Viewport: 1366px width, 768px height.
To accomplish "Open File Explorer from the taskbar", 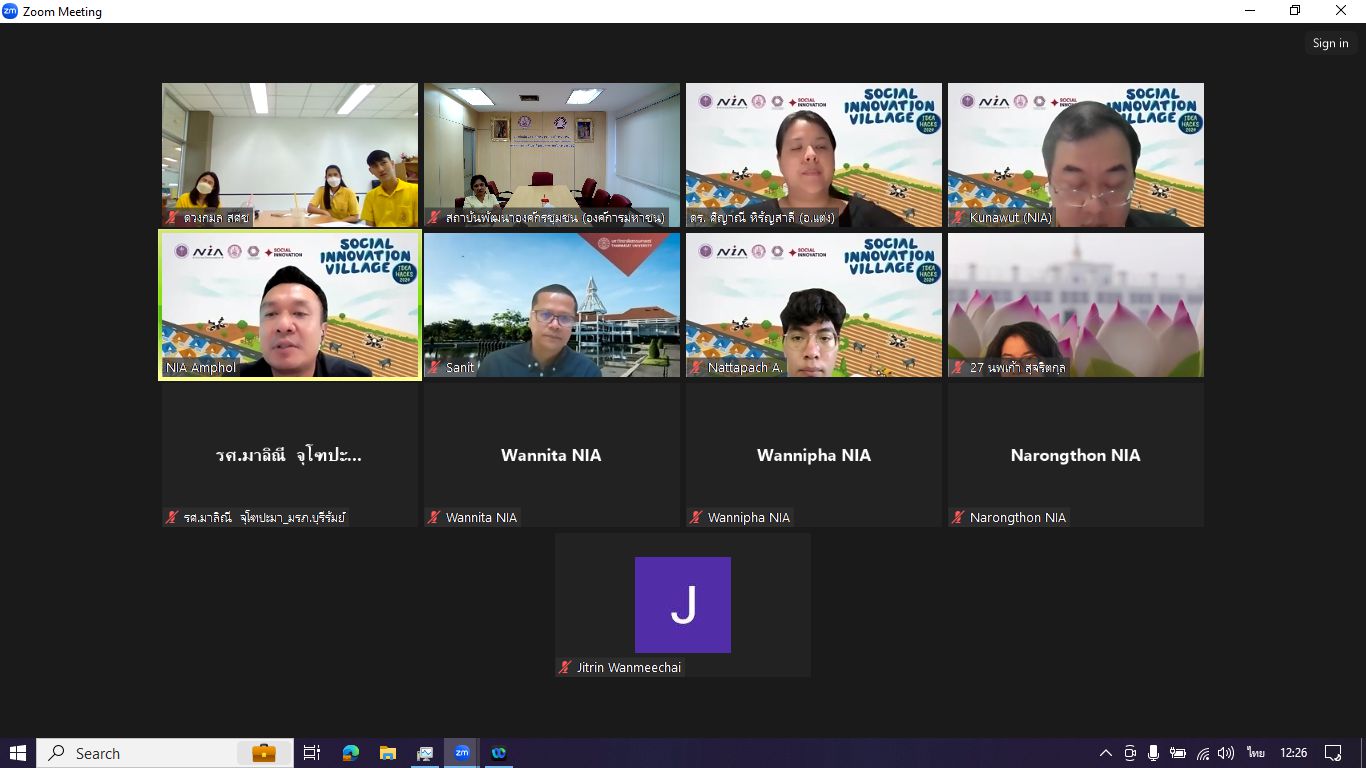I will [x=388, y=753].
